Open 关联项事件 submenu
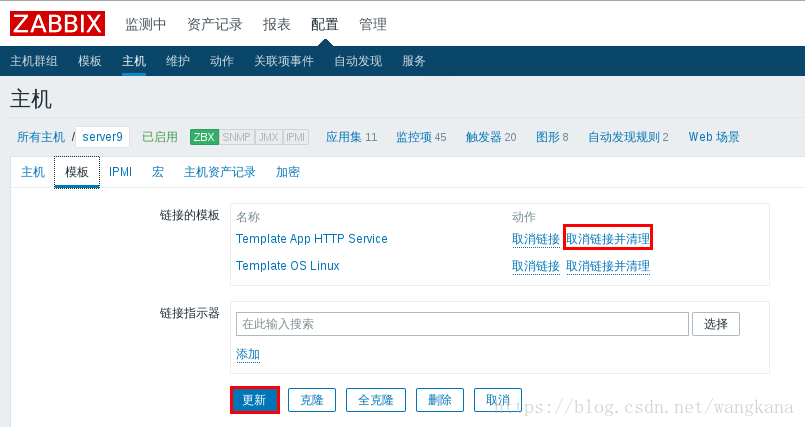Viewport: 805px width, 427px height. [x=284, y=61]
